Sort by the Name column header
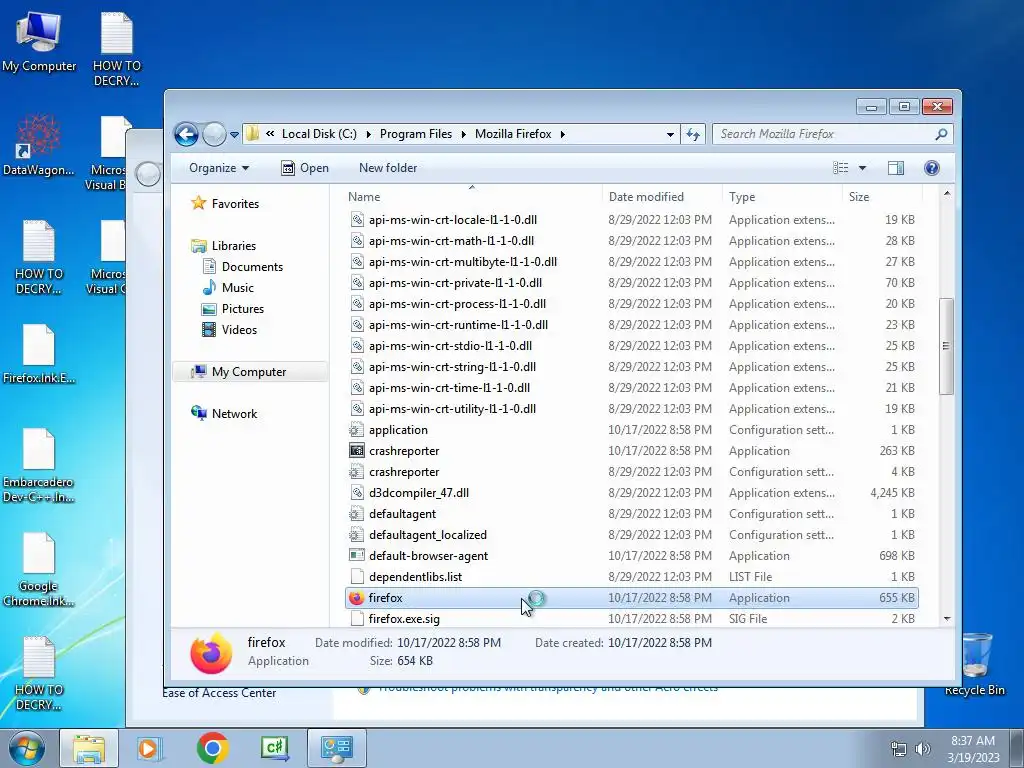This screenshot has height=768, width=1024. click(472, 197)
